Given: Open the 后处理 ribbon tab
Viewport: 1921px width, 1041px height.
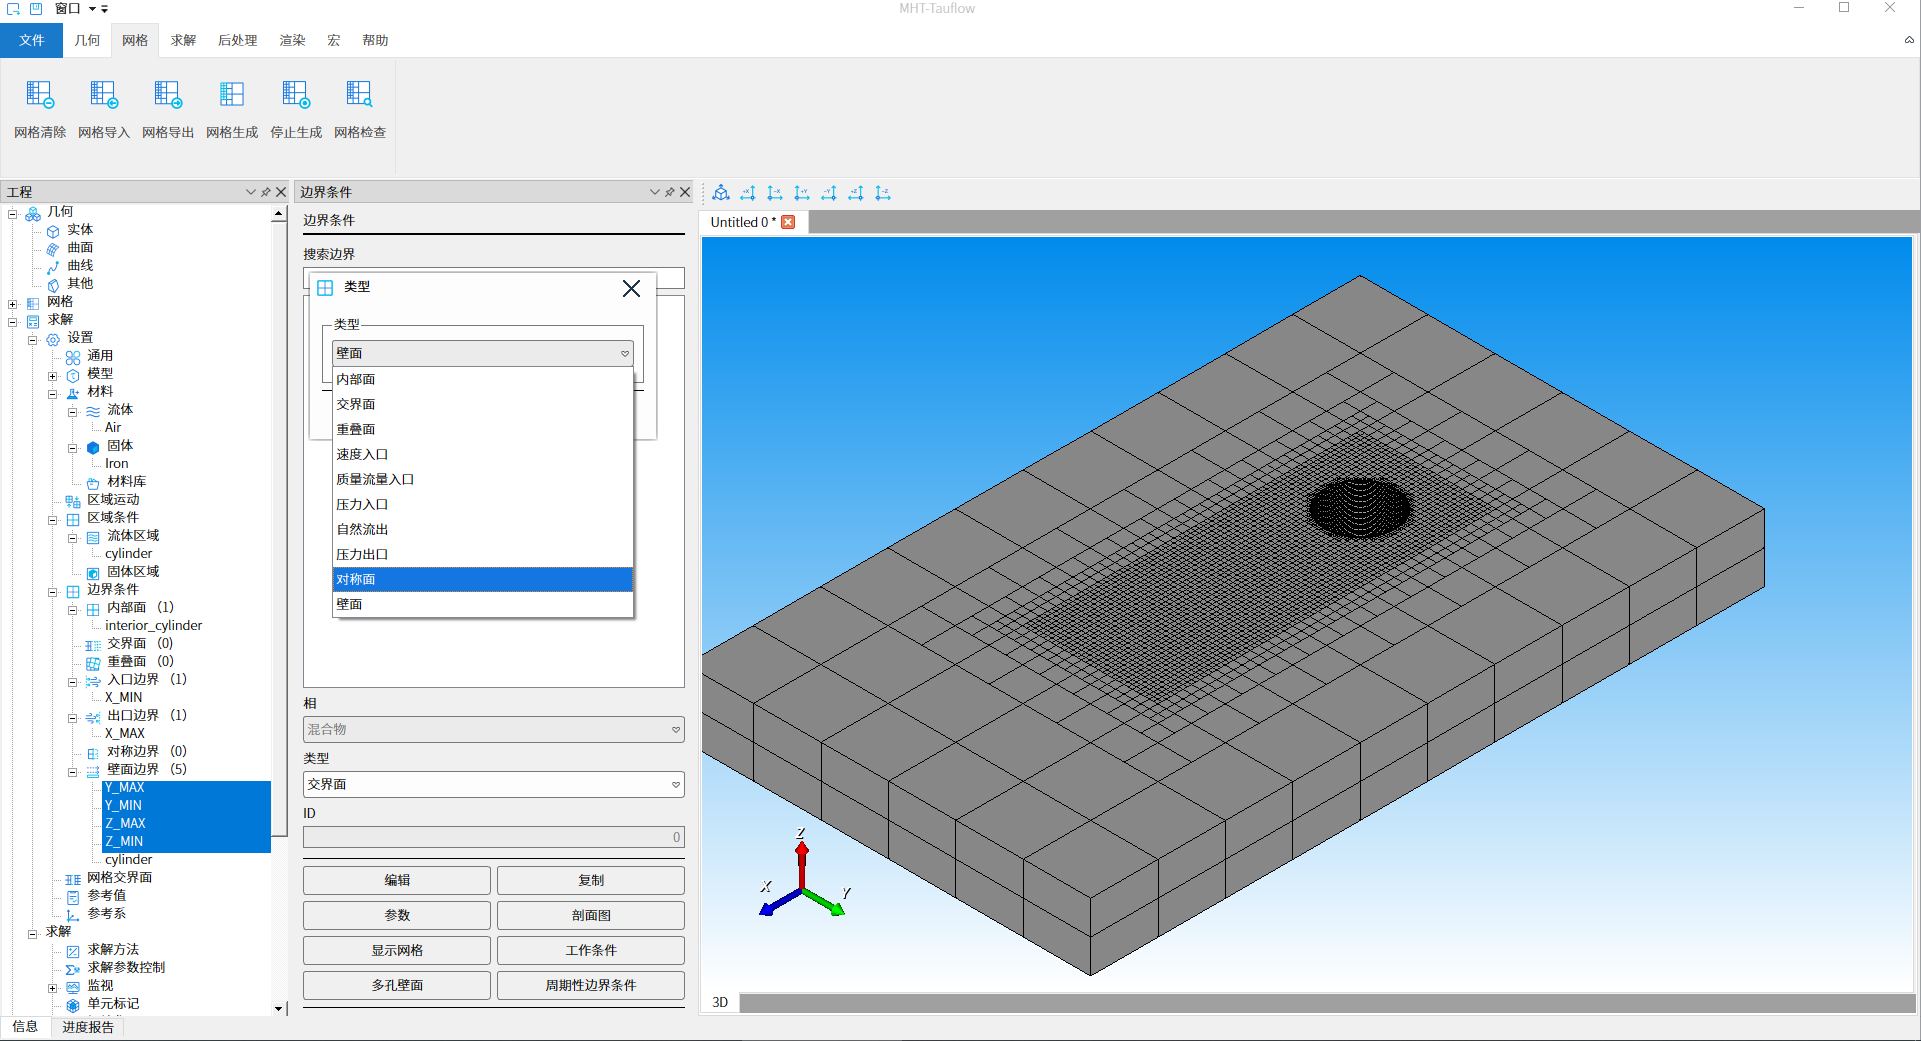Looking at the screenshot, I should [x=237, y=40].
